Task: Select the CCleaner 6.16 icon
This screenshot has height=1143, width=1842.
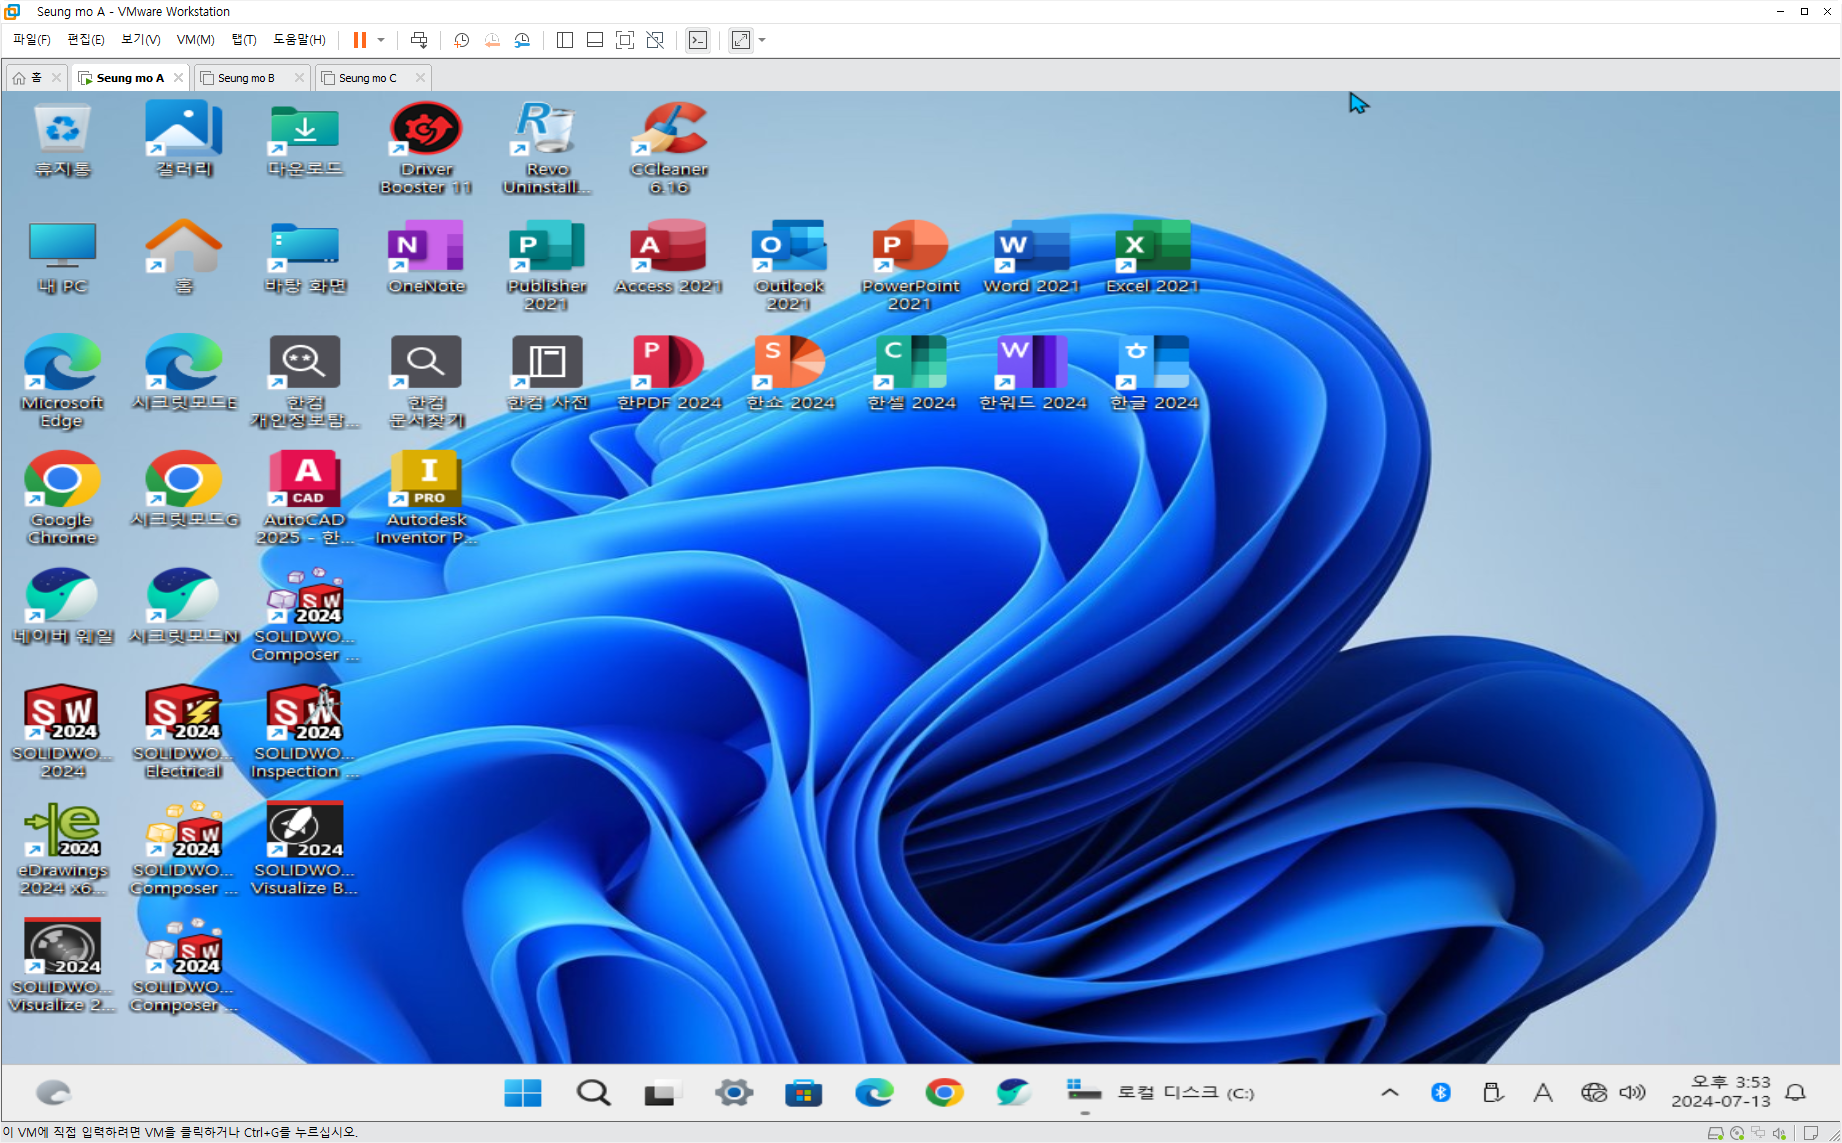Action: click(x=669, y=148)
